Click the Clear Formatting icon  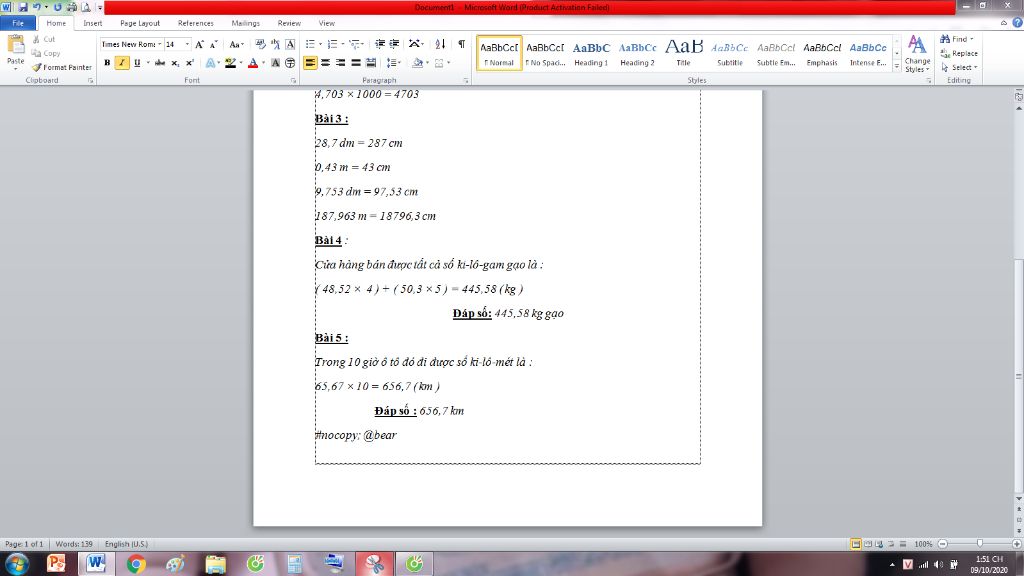pos(261,44)
